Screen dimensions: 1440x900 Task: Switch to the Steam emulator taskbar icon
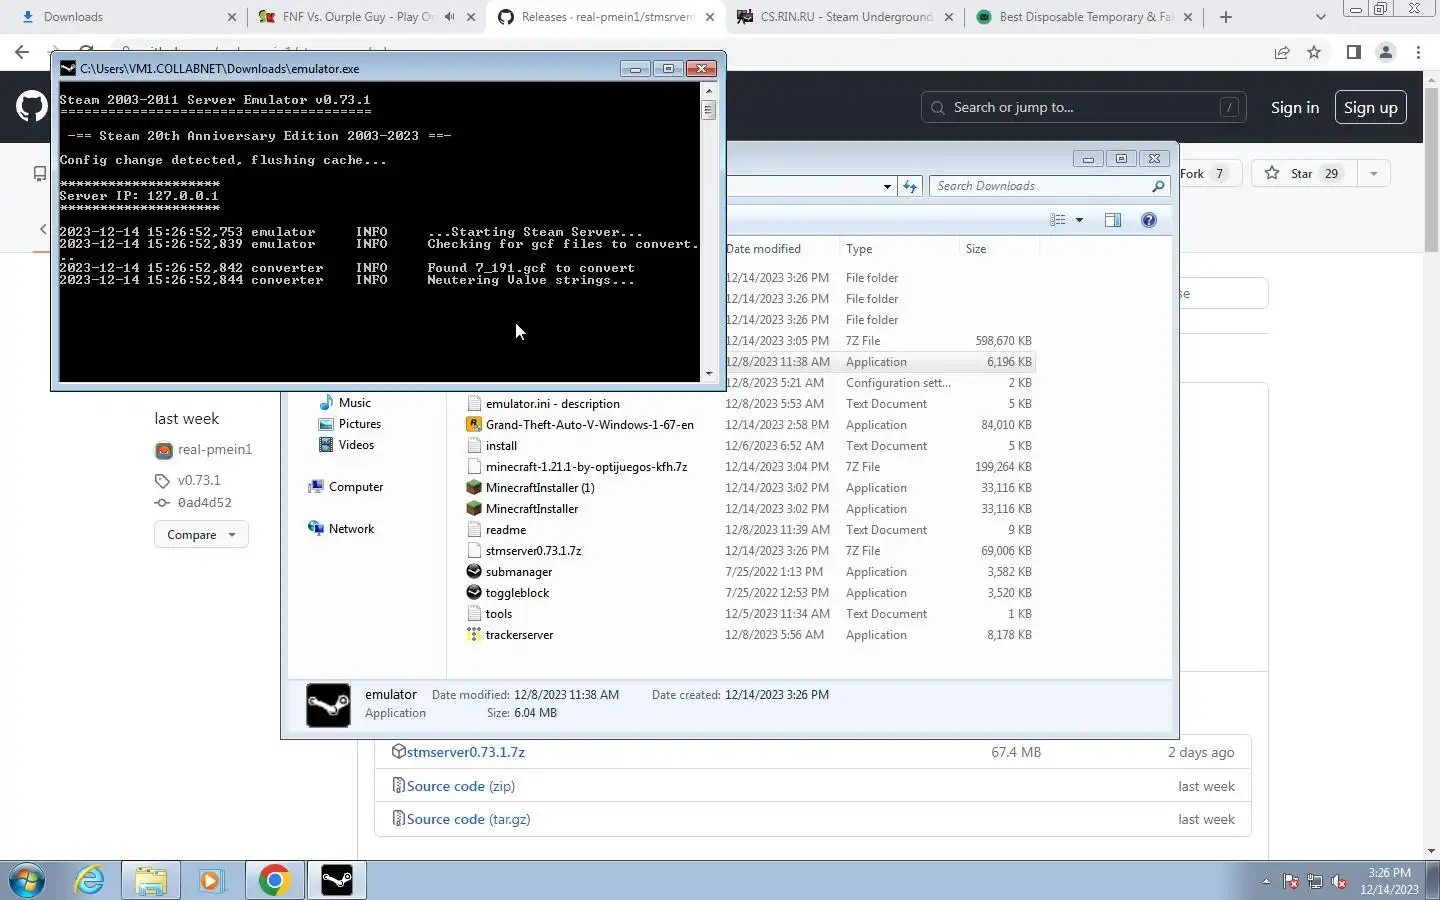point(337,880)
